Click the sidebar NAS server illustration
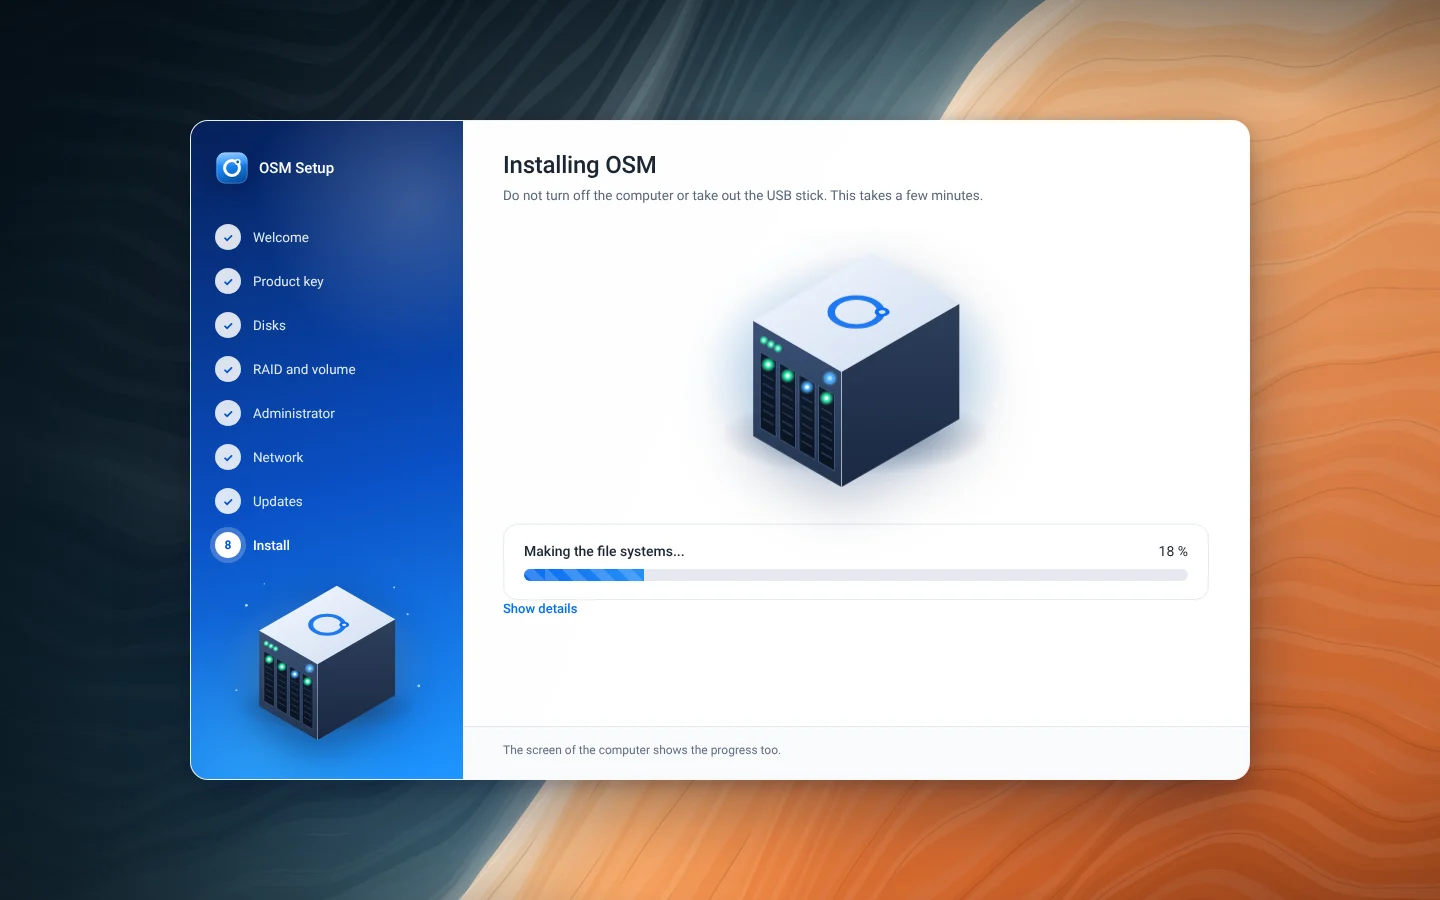This screenshot has width=1440, height=900. tap(327, 662)
